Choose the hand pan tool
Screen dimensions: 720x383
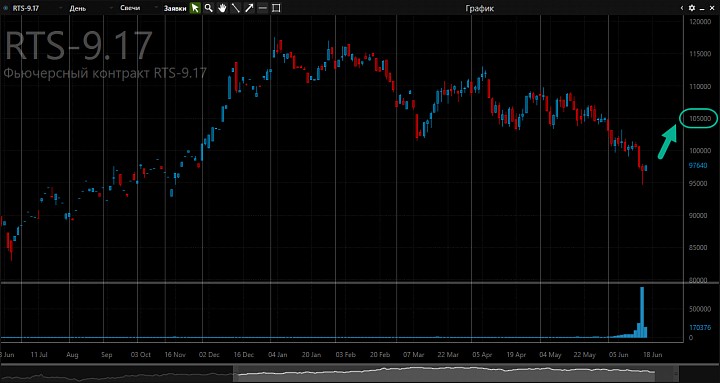pos(222,8)
